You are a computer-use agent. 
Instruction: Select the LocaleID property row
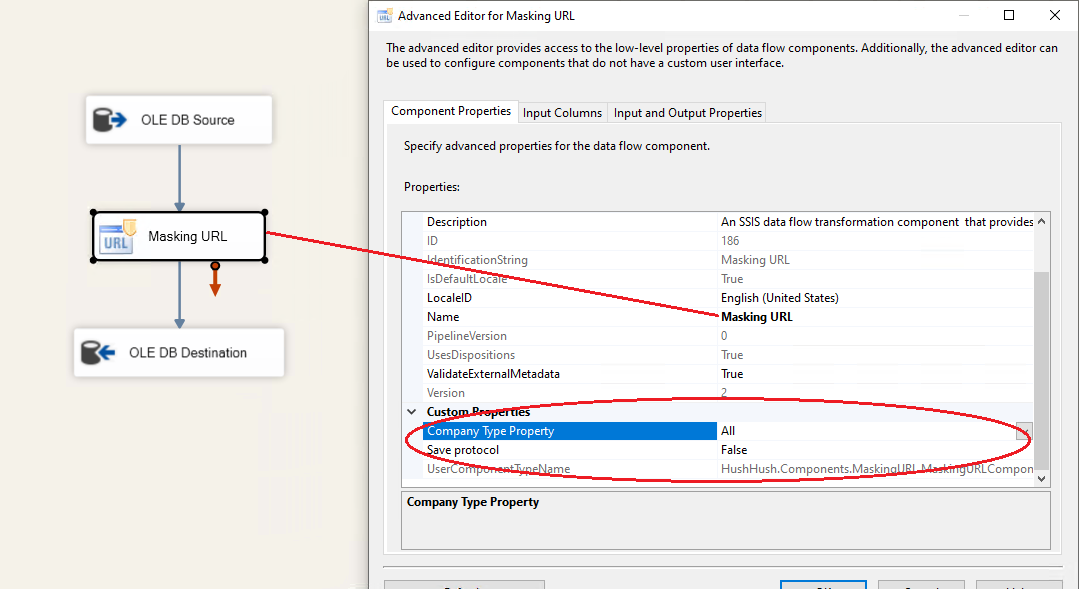coord(451,298)
